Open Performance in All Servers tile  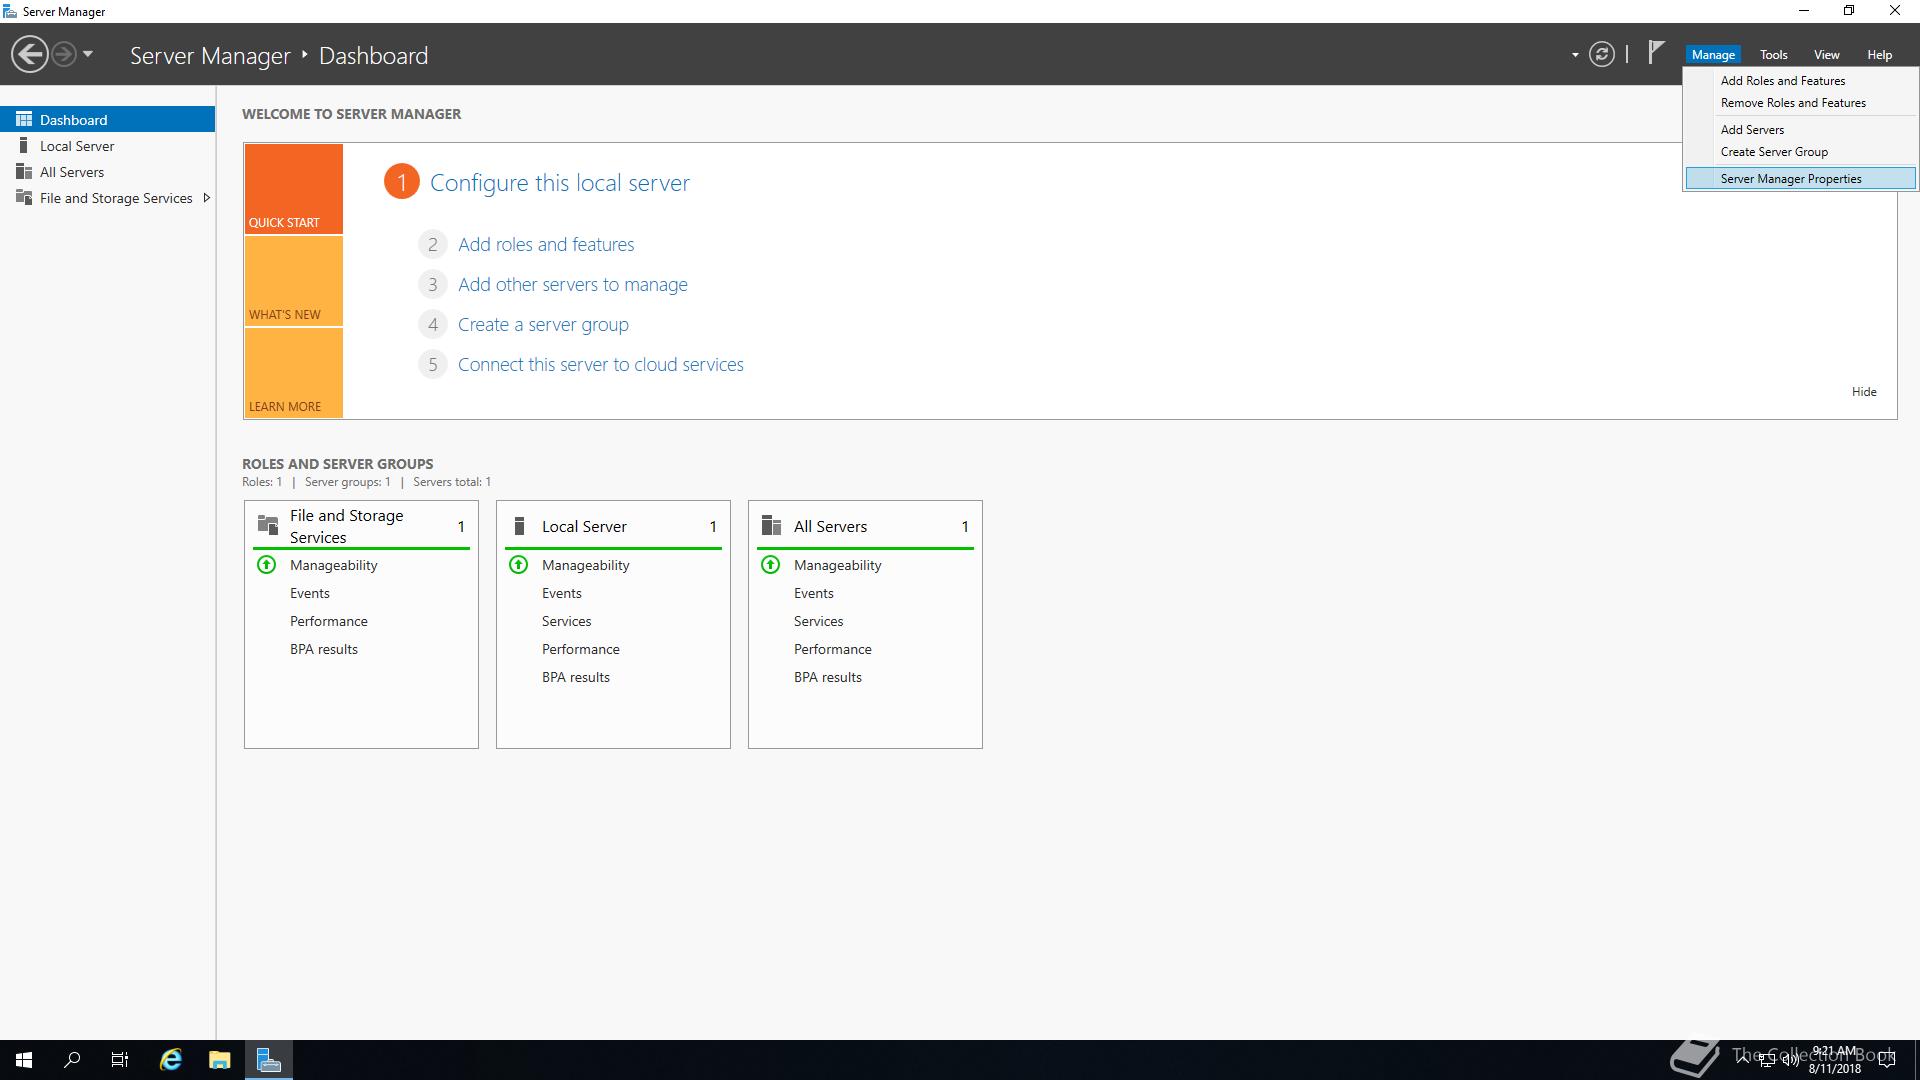click(833, 649)
